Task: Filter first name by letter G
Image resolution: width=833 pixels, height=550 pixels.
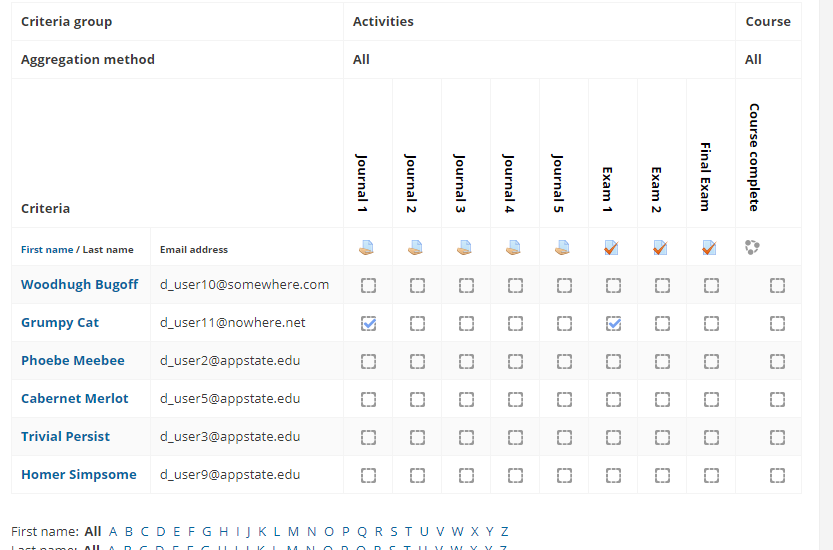Action: coord(207,531)
